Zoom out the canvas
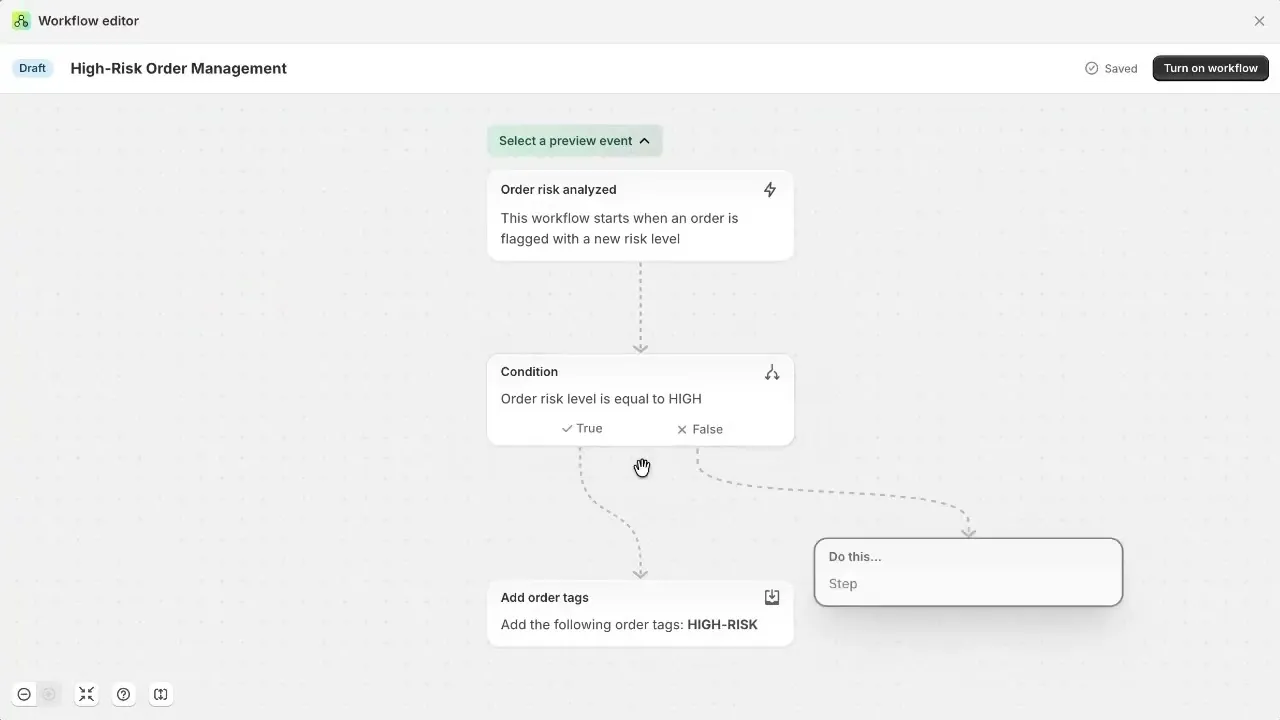The width and height of the screenshot is (1280, 720). click(x=24, y=694)
